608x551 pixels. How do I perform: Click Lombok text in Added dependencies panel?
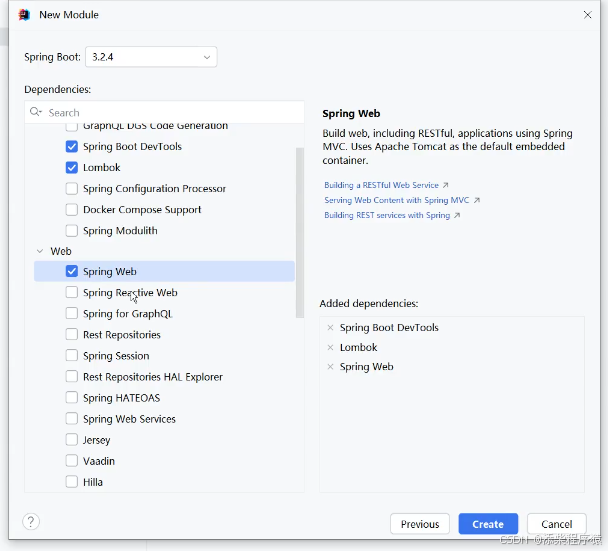pyautogui.click(x=358, y=347)
